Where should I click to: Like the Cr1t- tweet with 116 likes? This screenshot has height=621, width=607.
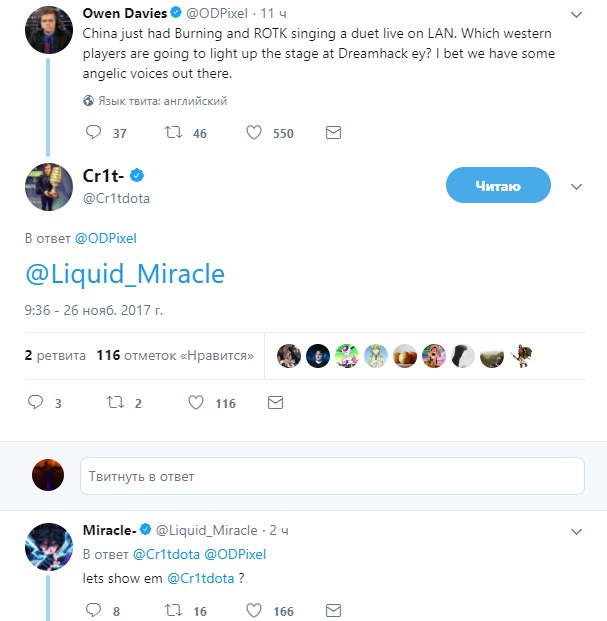[196, 403]
